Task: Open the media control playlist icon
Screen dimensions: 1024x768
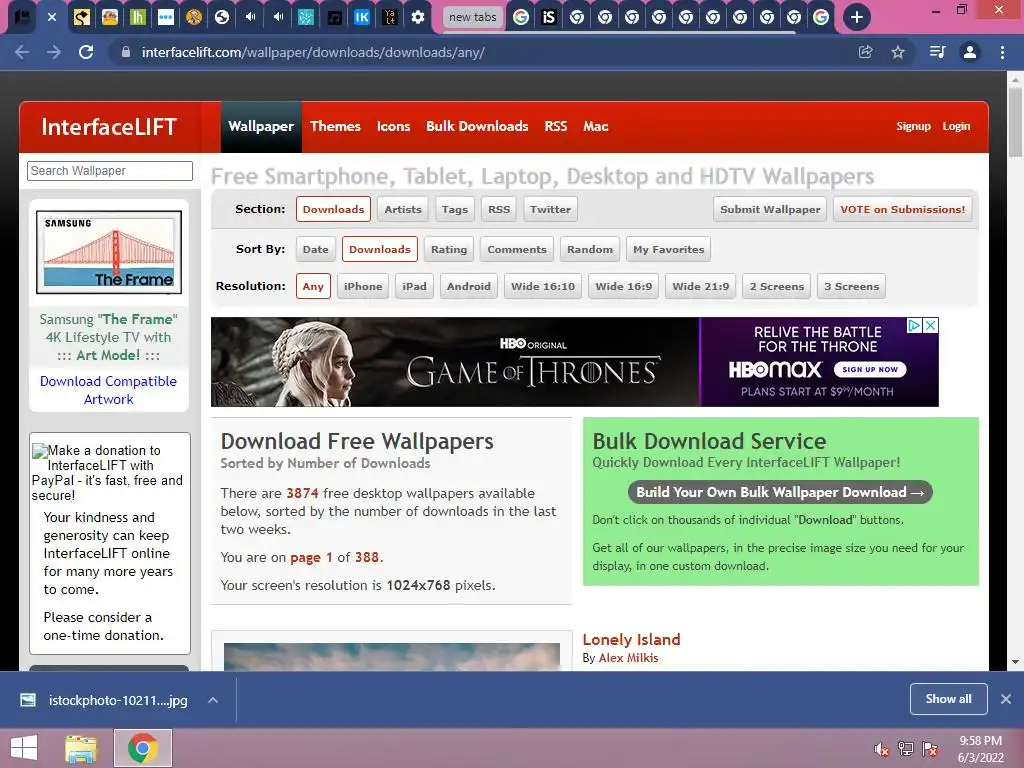Action: click(937, 52)
